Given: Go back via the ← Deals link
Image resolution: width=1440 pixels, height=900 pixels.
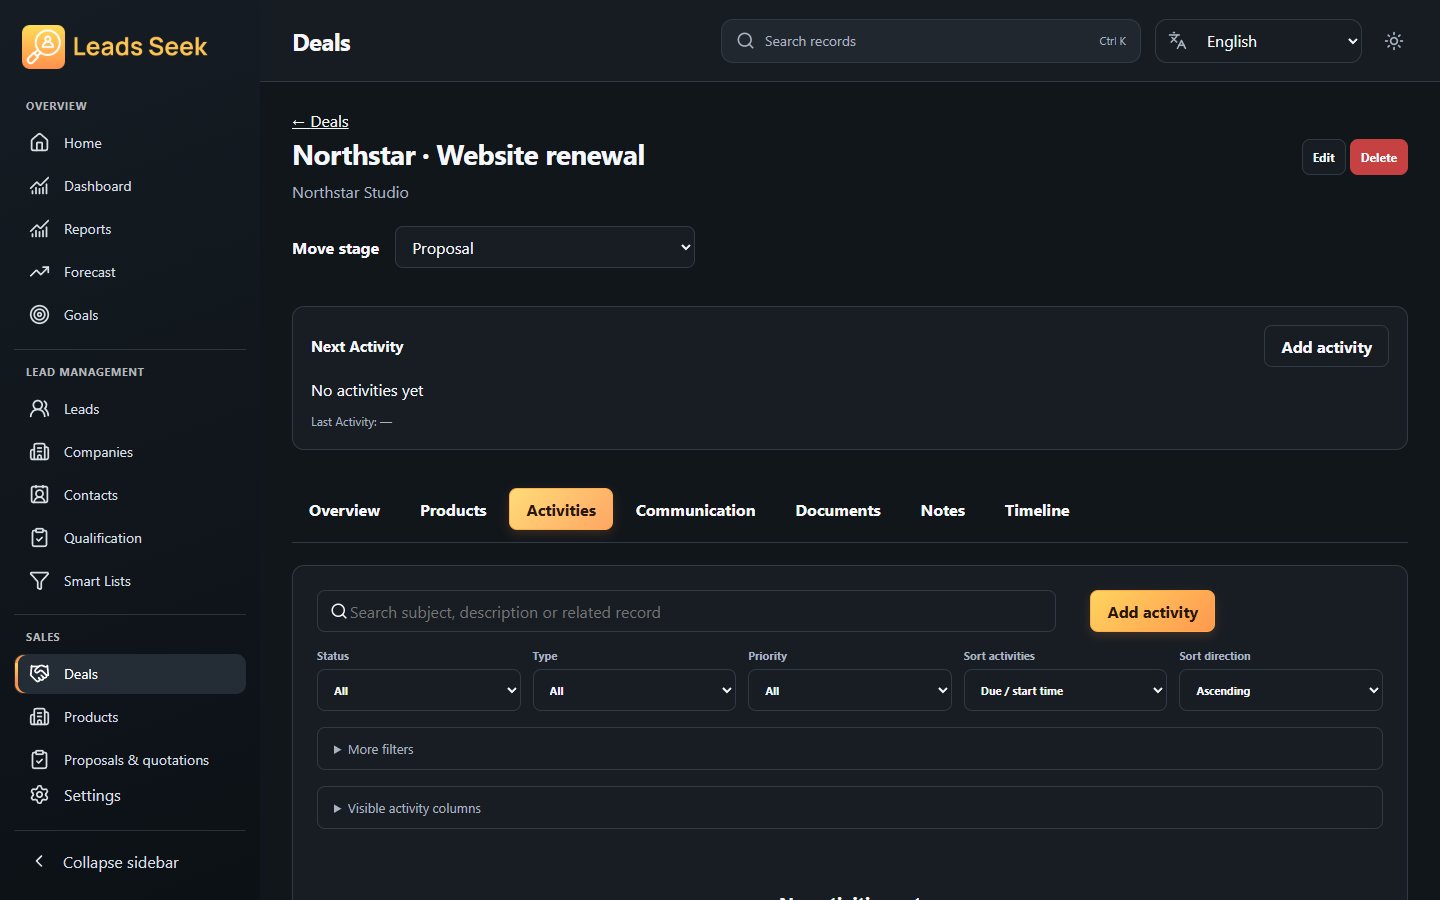Looking at the screenshot, I should (x=320, y=121).
